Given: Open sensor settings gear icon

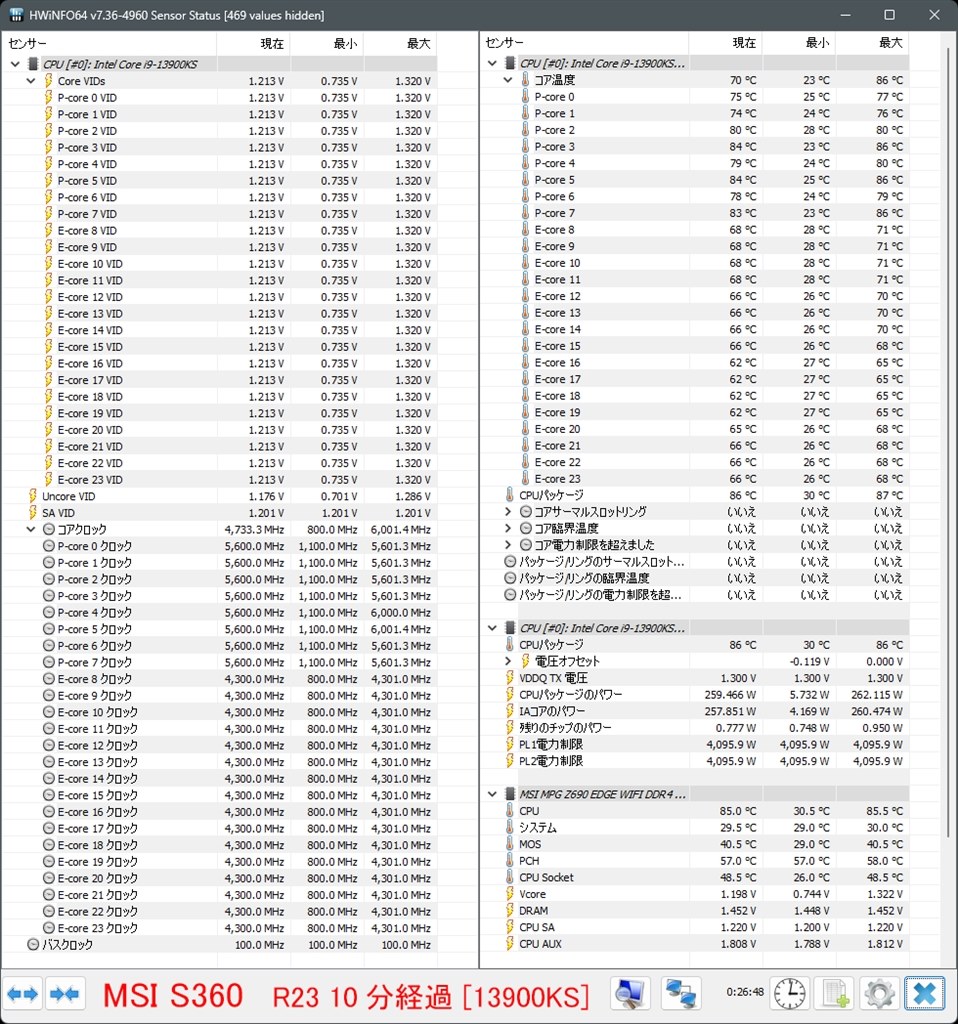Looking at the screenshot, I should pos(880,994).
